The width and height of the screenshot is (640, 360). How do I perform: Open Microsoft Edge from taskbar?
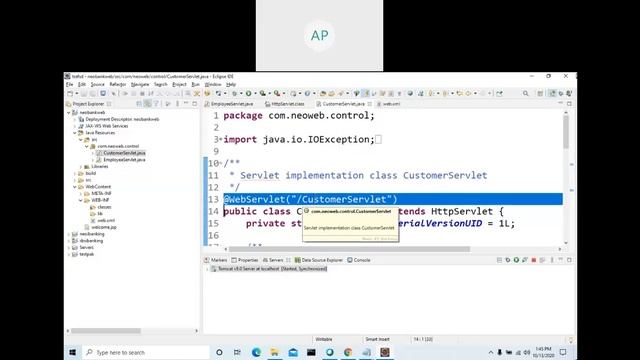(256, 352)
